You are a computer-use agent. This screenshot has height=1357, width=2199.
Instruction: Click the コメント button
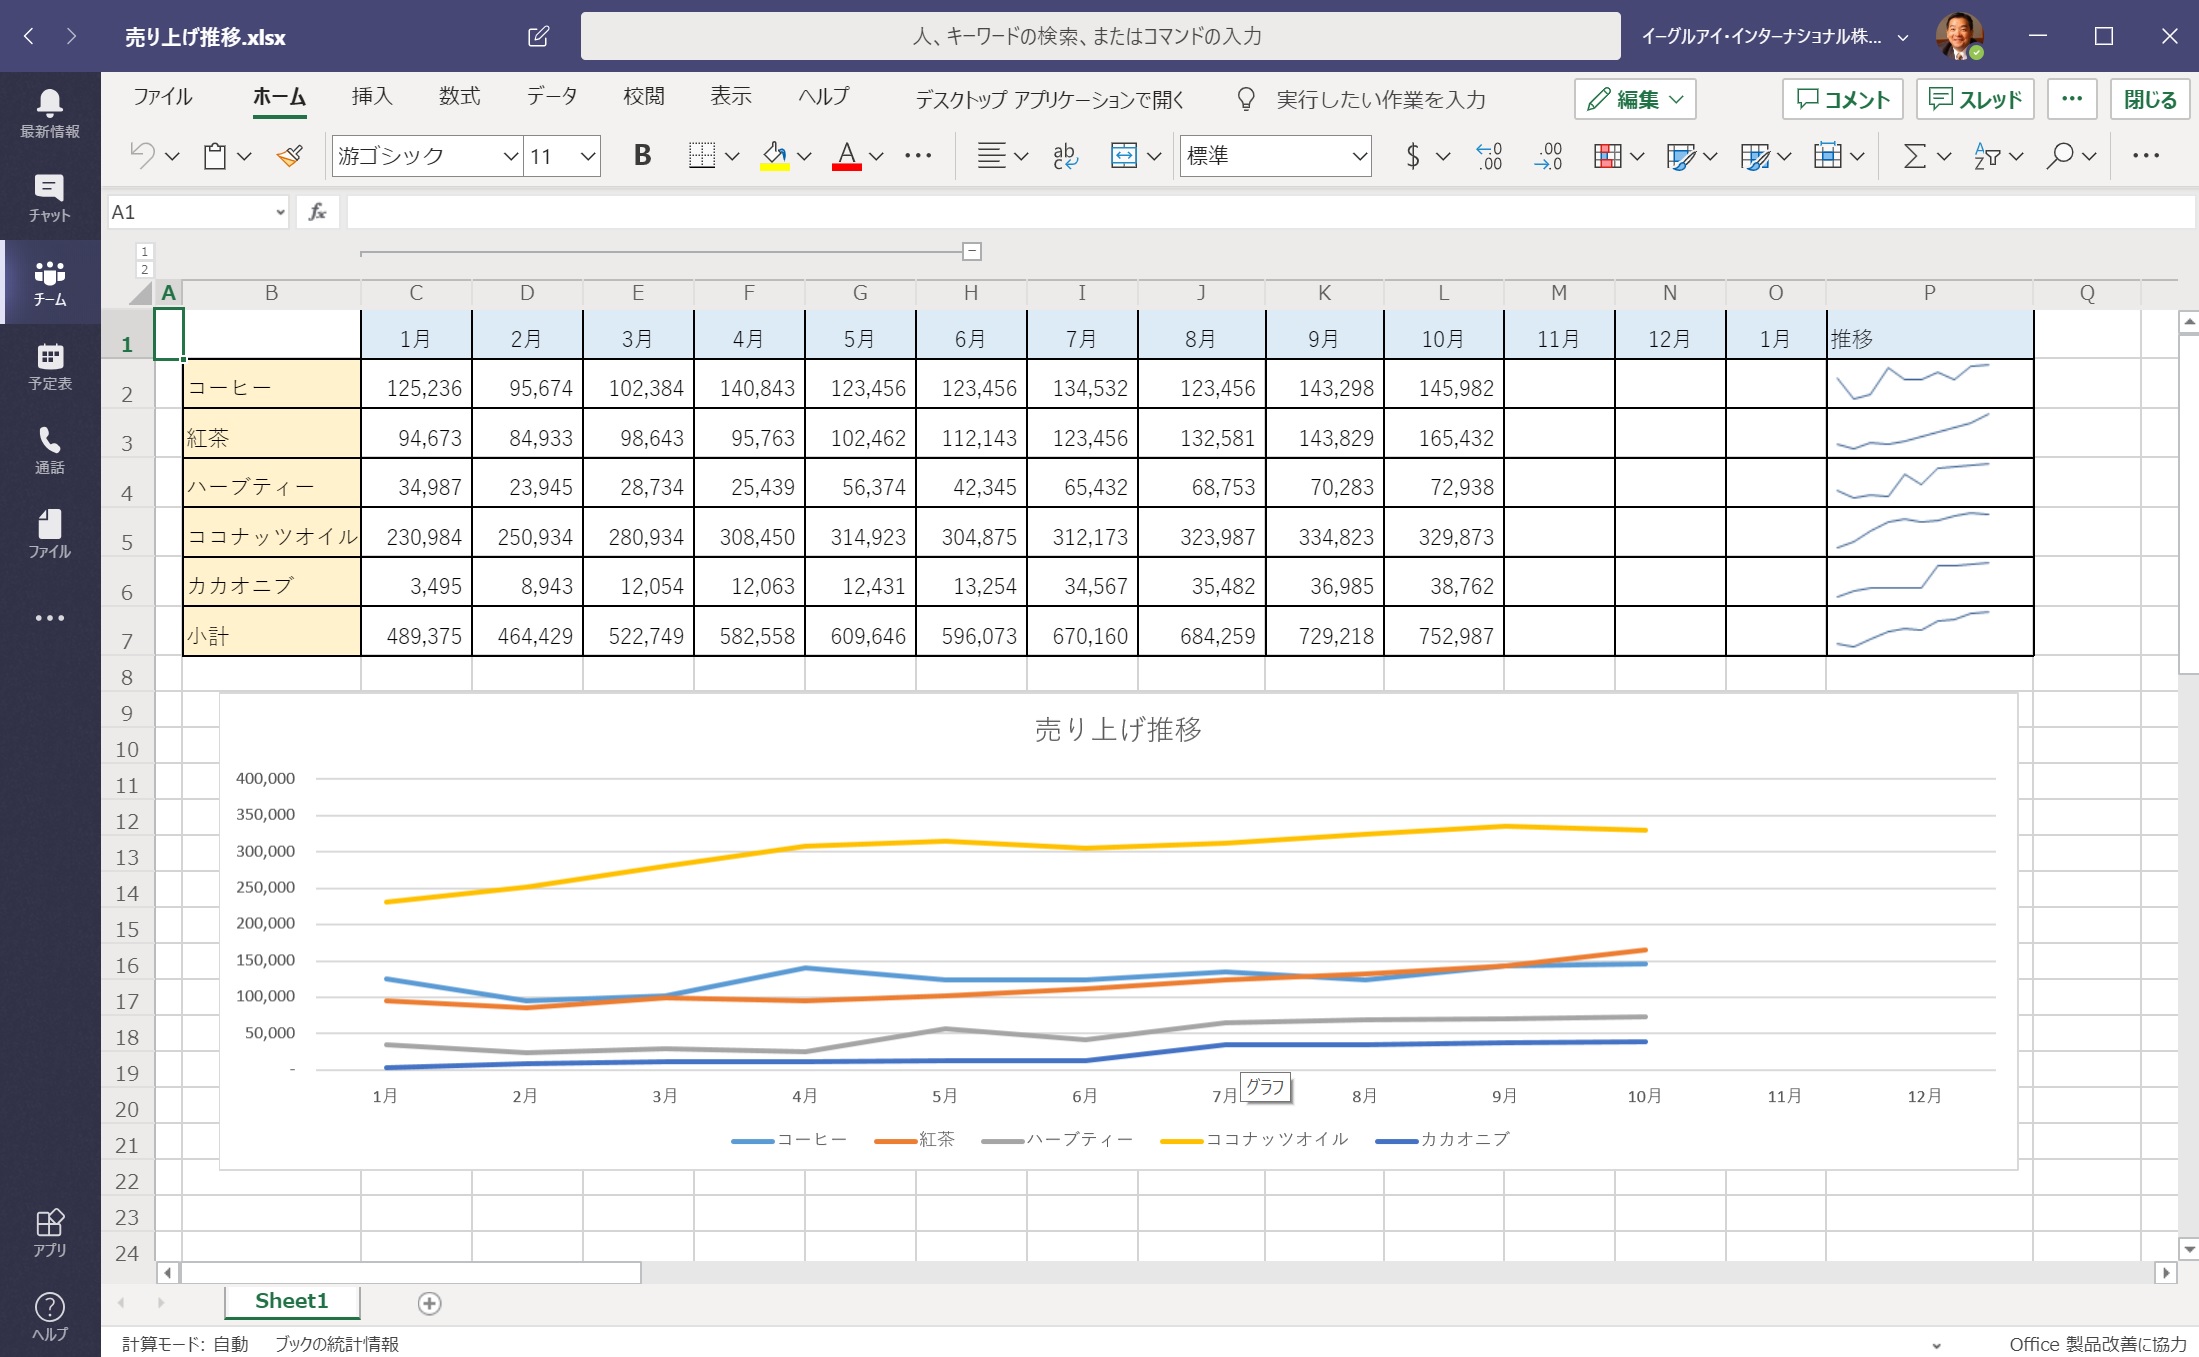tap(1843, 99)
